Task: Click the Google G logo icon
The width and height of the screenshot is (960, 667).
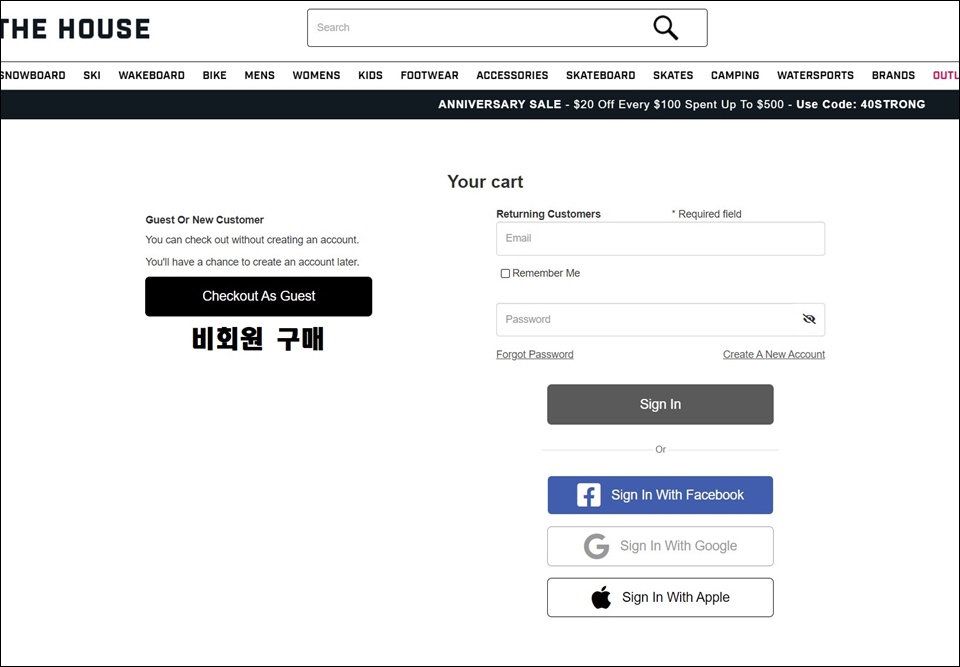Action: click(596, 546)
